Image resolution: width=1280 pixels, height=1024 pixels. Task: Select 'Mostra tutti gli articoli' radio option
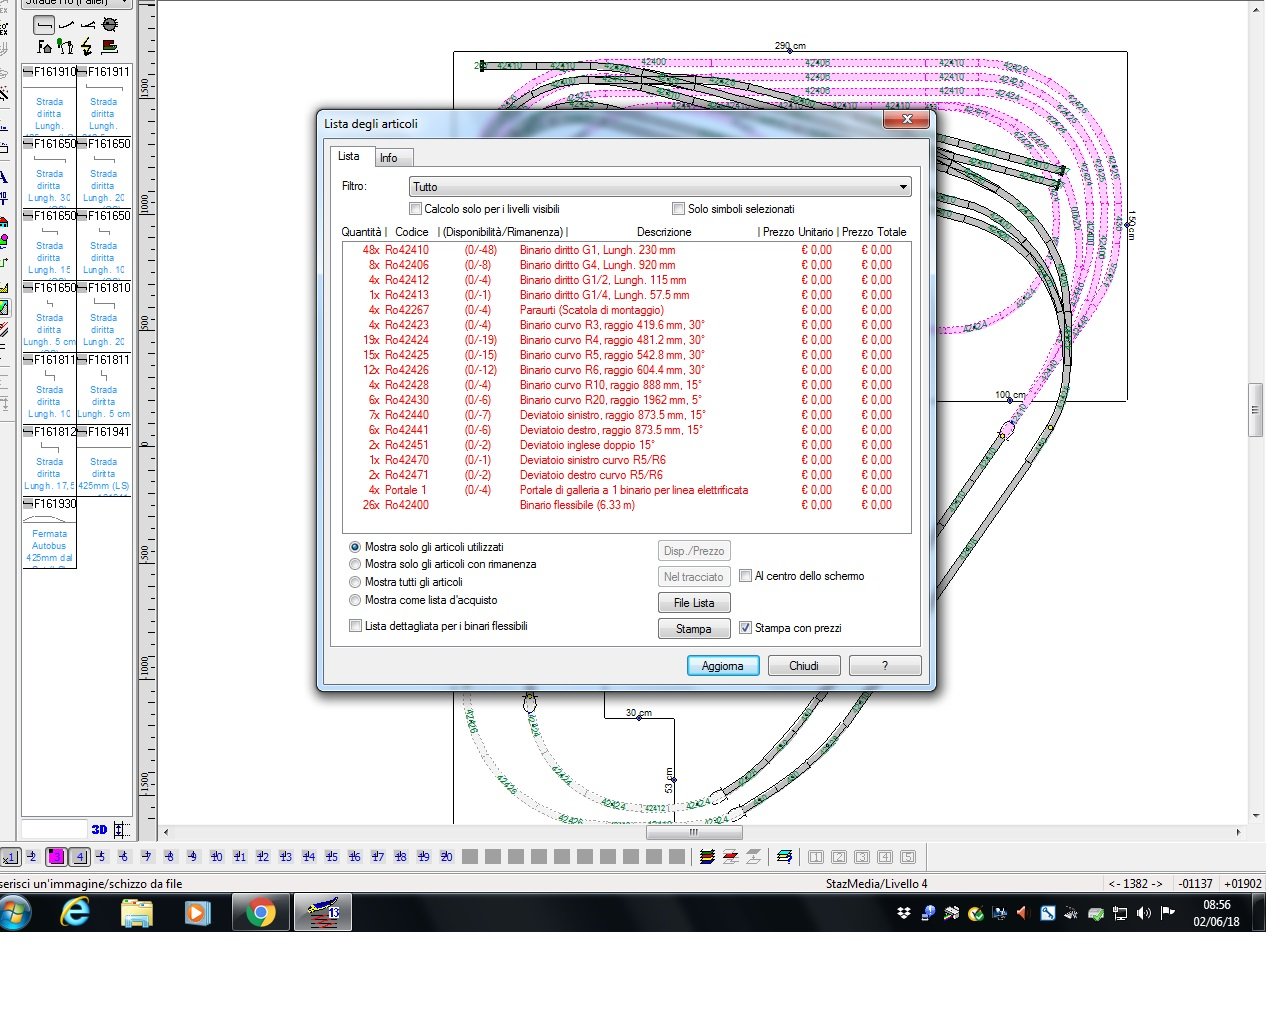pyautogui.click(x=355, y=582)
